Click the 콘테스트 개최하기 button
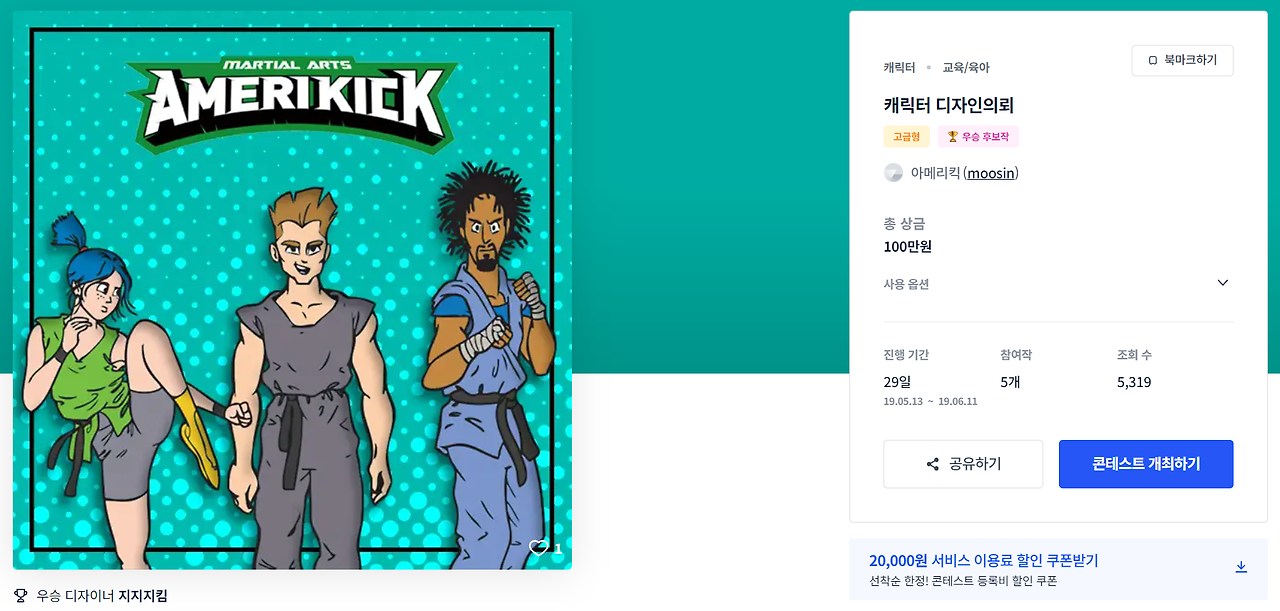This screenshot has height=611, width=1280. click(1146, 464)
